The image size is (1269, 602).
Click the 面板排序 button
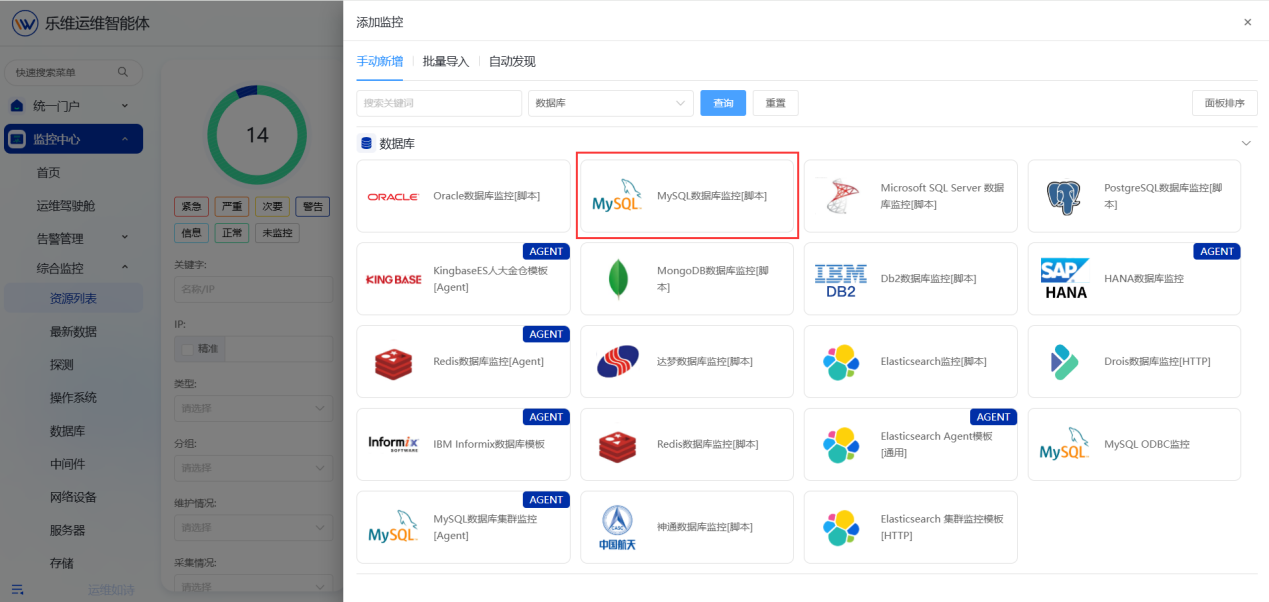pyautogui.click(x=1224, y=103)
